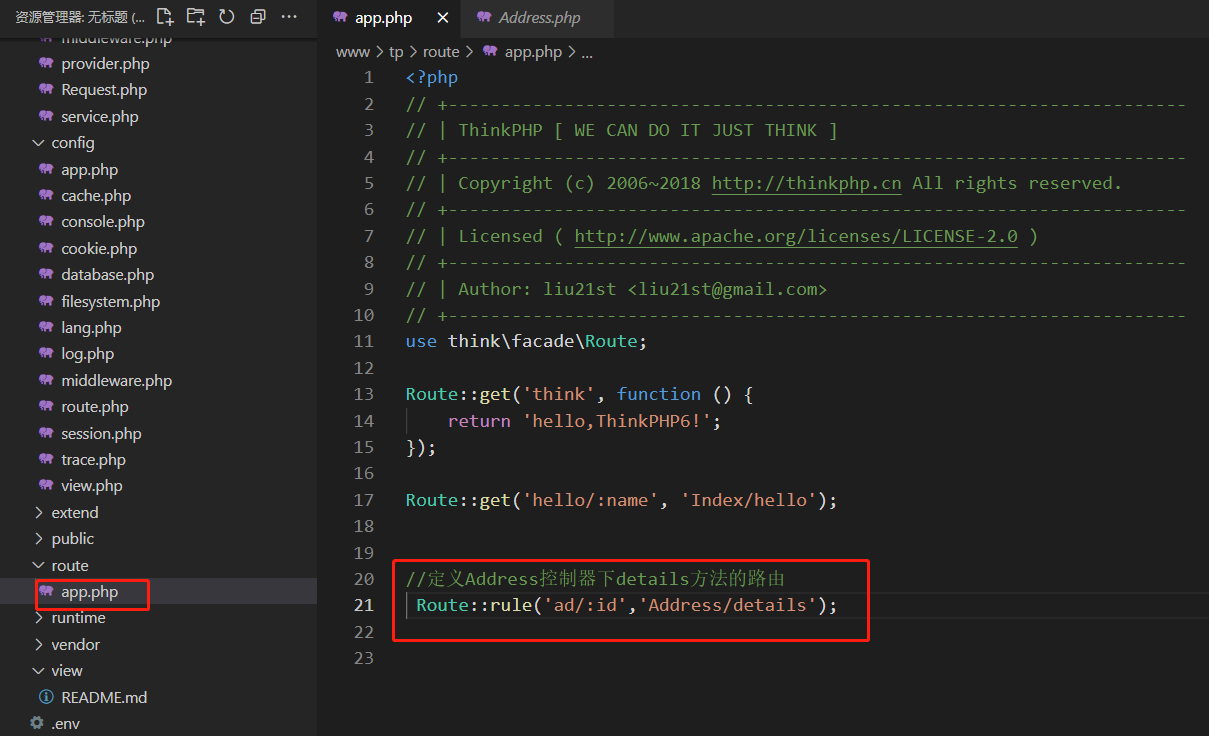Click line number 21 in the gutter
Screen dimensions: 1209x736
(x=363, y=605)
